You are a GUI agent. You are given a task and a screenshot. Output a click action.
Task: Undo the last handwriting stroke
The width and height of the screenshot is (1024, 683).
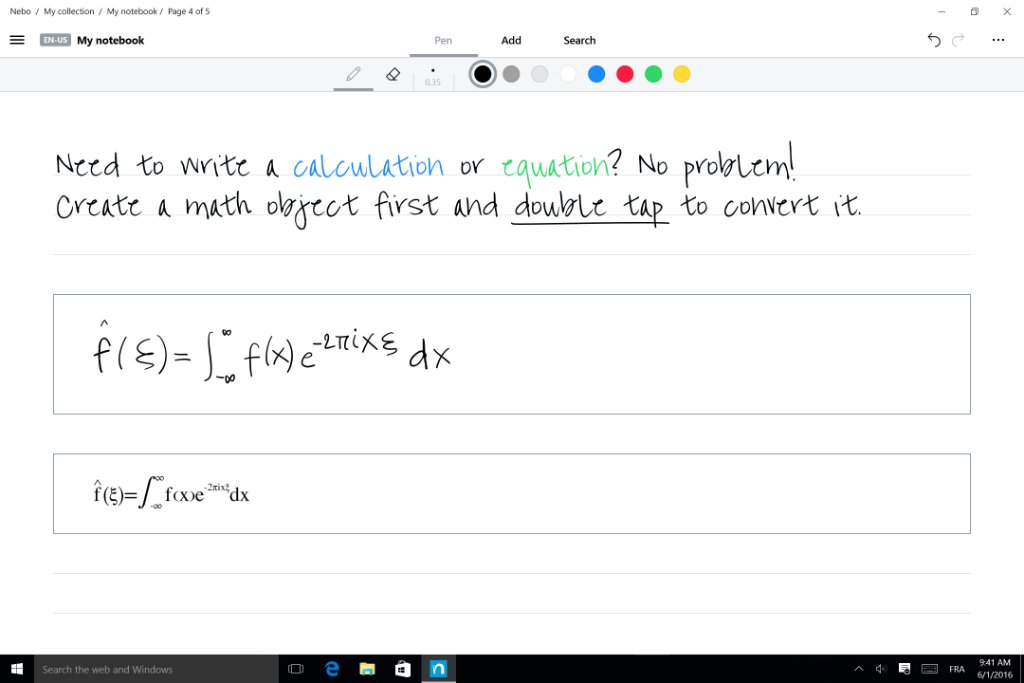[x=933, y=40]
